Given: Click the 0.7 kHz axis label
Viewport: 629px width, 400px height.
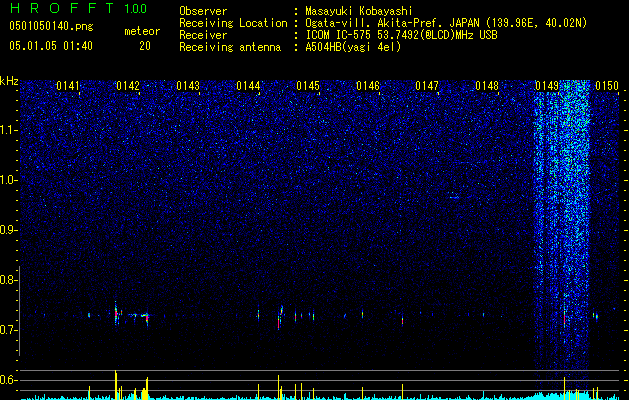Looking at the screenshot, I should coord(9,330).
